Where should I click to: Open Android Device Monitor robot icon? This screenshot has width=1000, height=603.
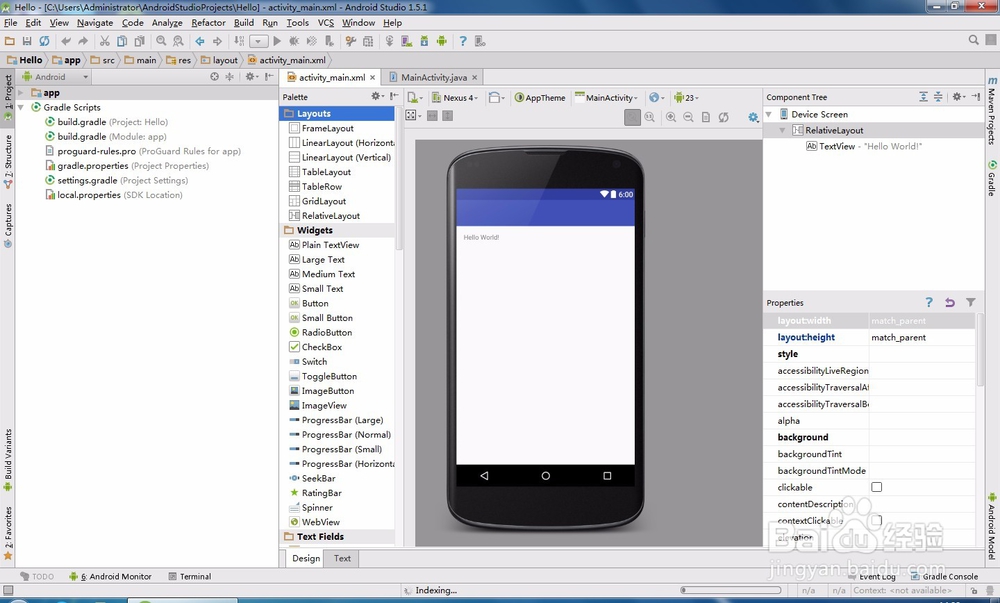point(441,41)
